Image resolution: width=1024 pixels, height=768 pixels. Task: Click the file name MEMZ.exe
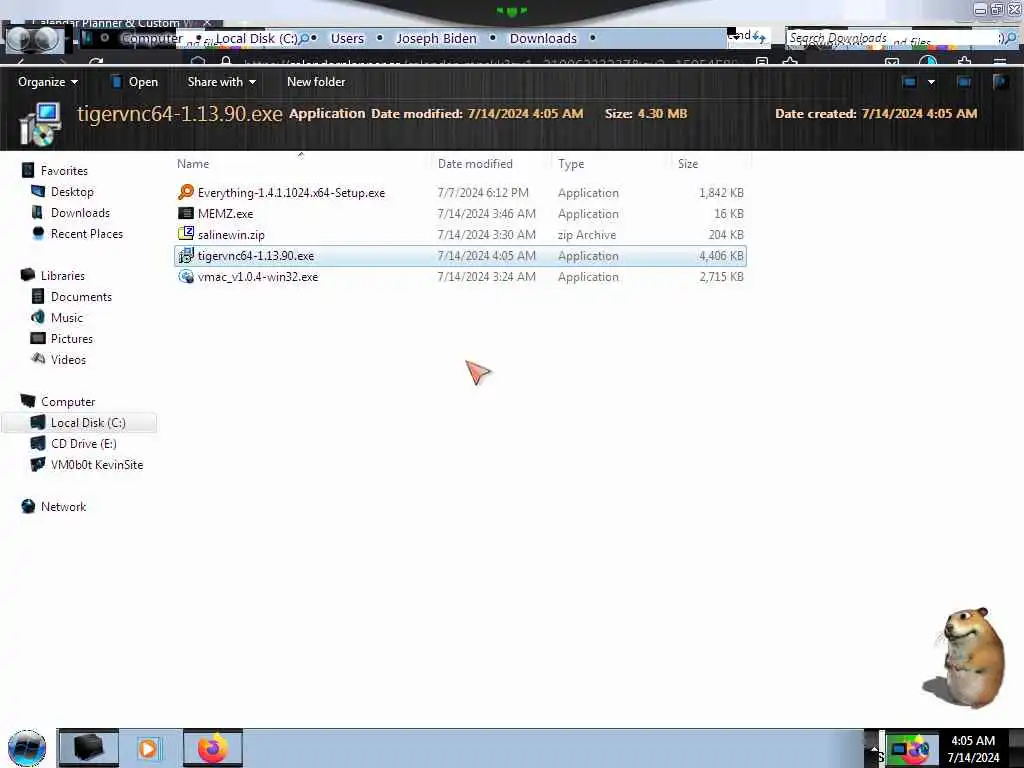click(225, 214)
